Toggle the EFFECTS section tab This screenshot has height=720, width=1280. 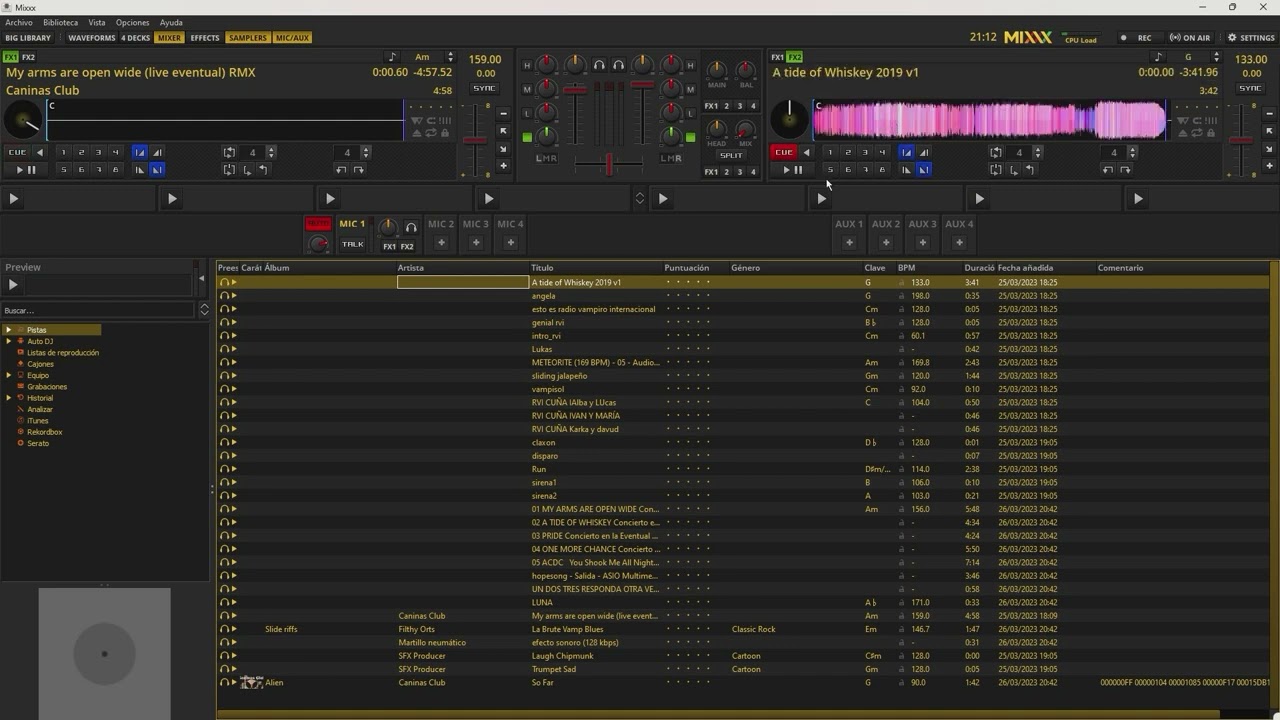pyautogui.click(x=205, y=38)
